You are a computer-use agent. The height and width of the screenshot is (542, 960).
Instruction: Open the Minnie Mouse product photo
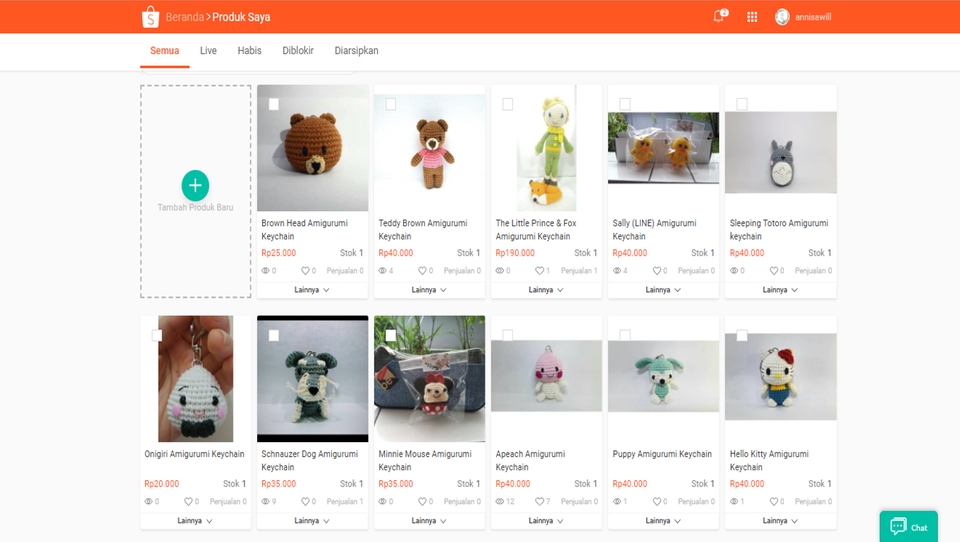click(429, 378)
